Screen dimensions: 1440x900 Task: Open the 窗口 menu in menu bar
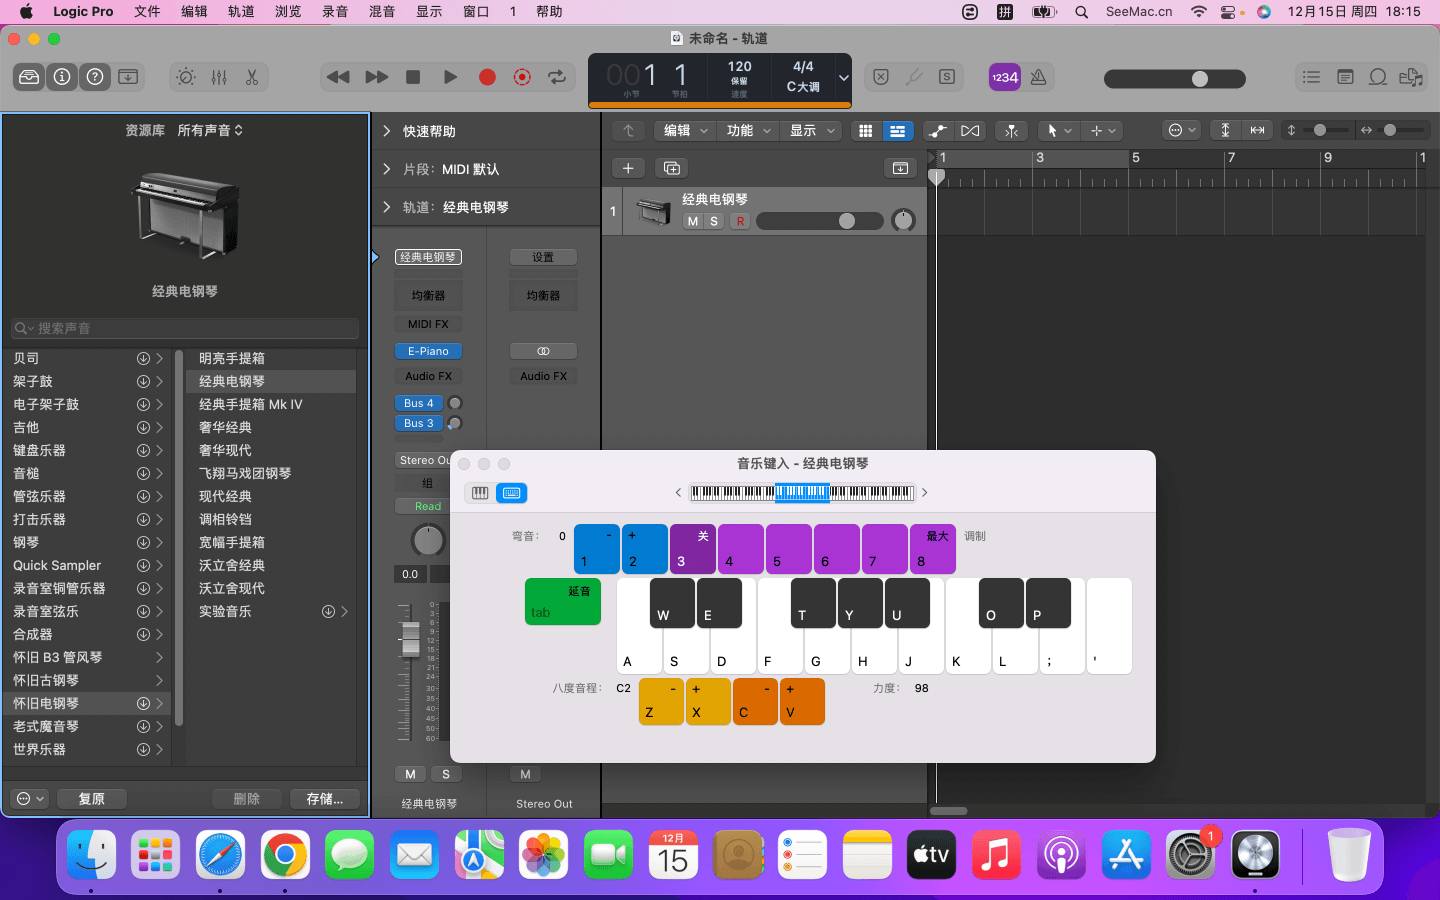tap(476, 12)
